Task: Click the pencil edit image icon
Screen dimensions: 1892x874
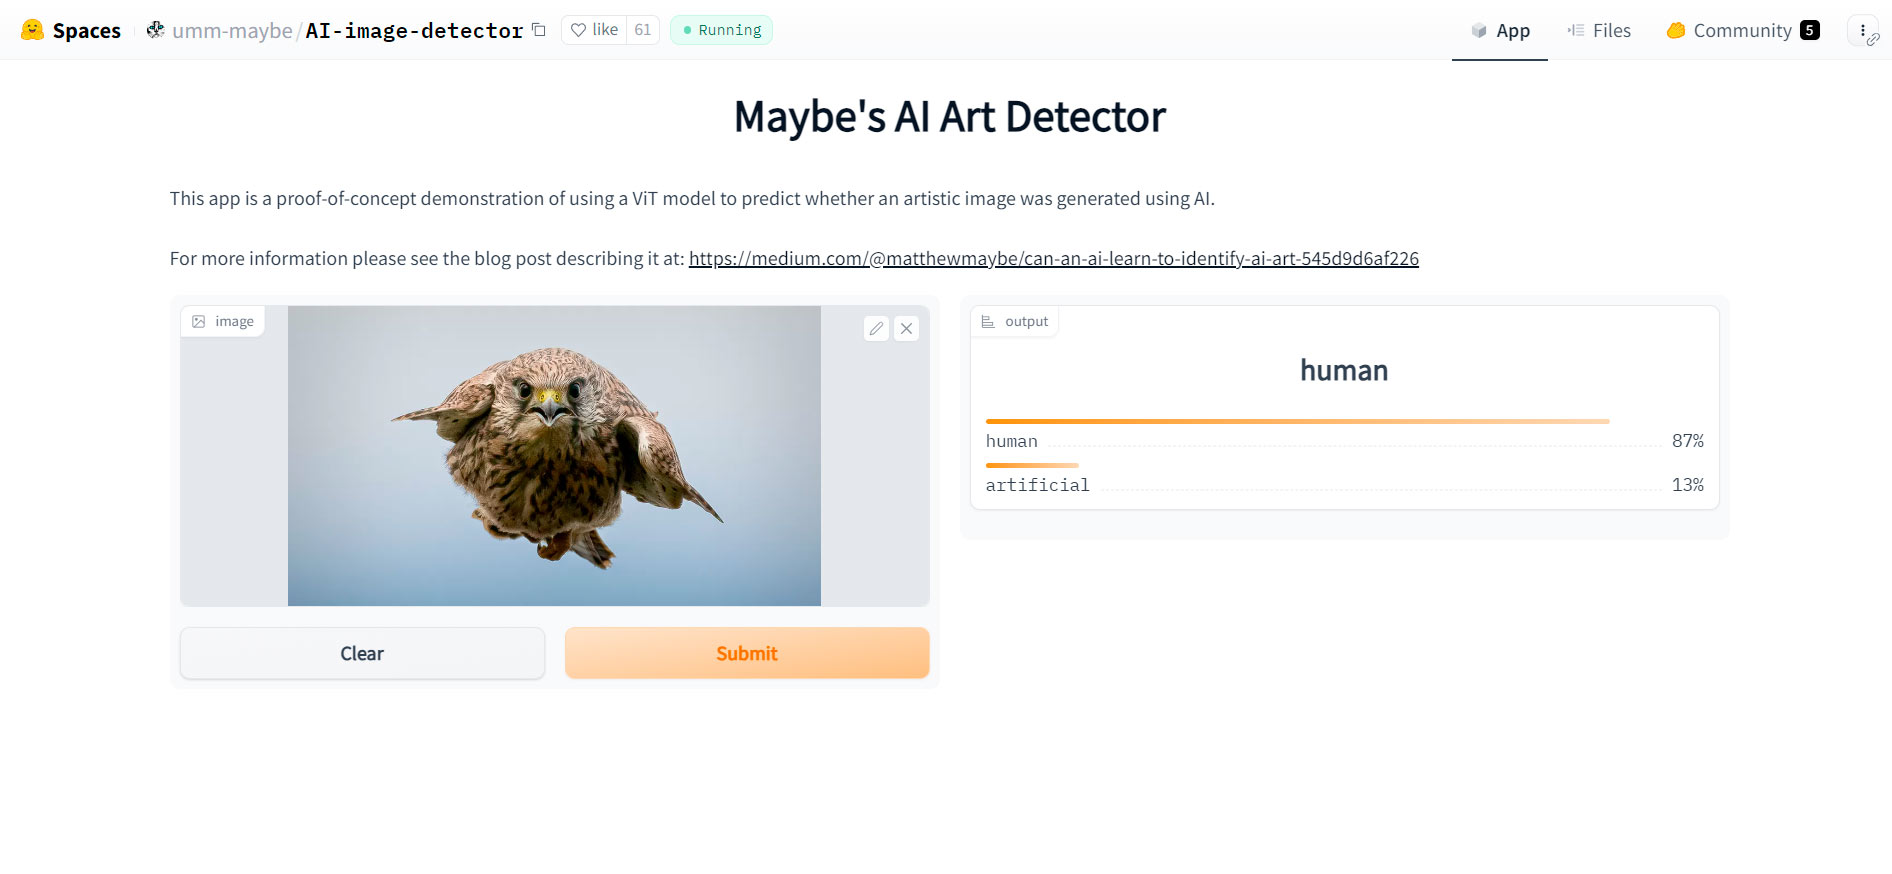Action: pos(876,328)
